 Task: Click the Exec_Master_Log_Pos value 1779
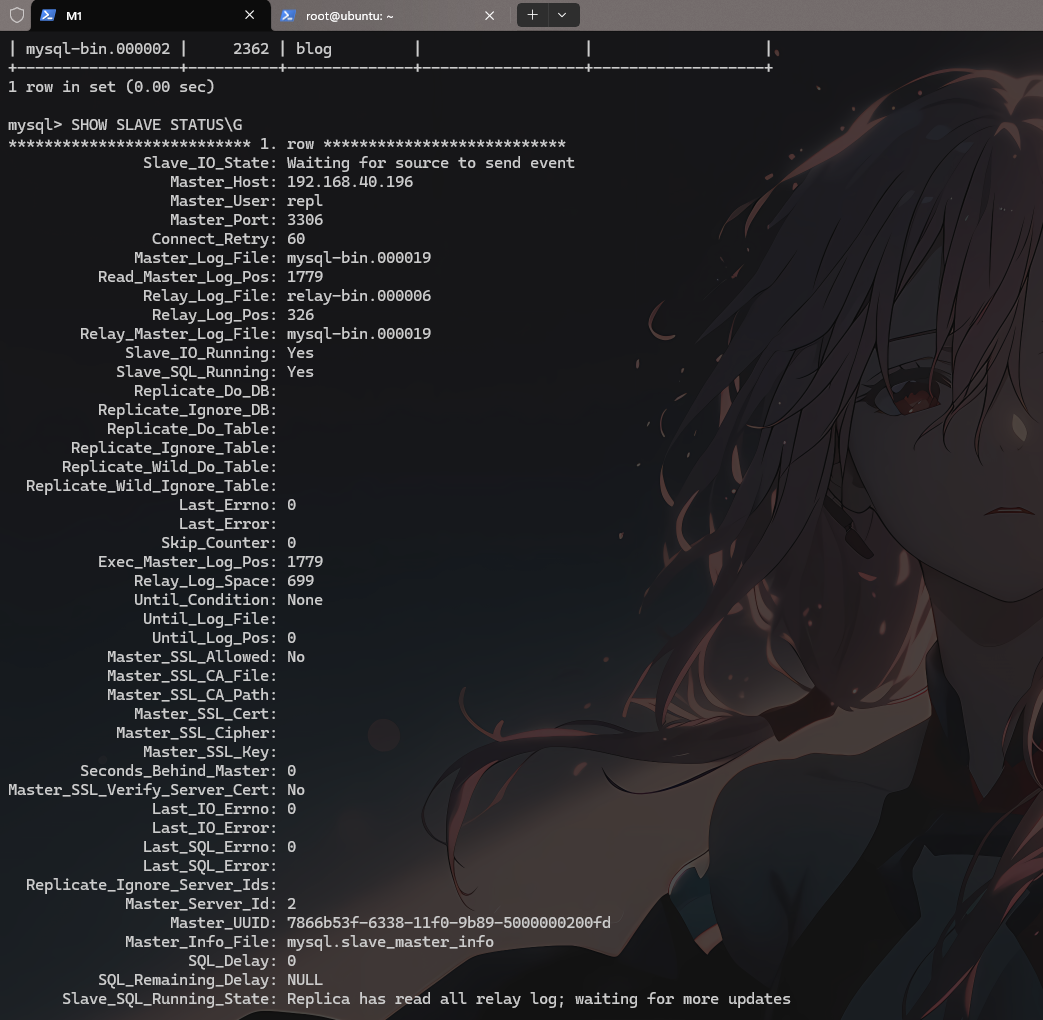[x=305, y=562]
